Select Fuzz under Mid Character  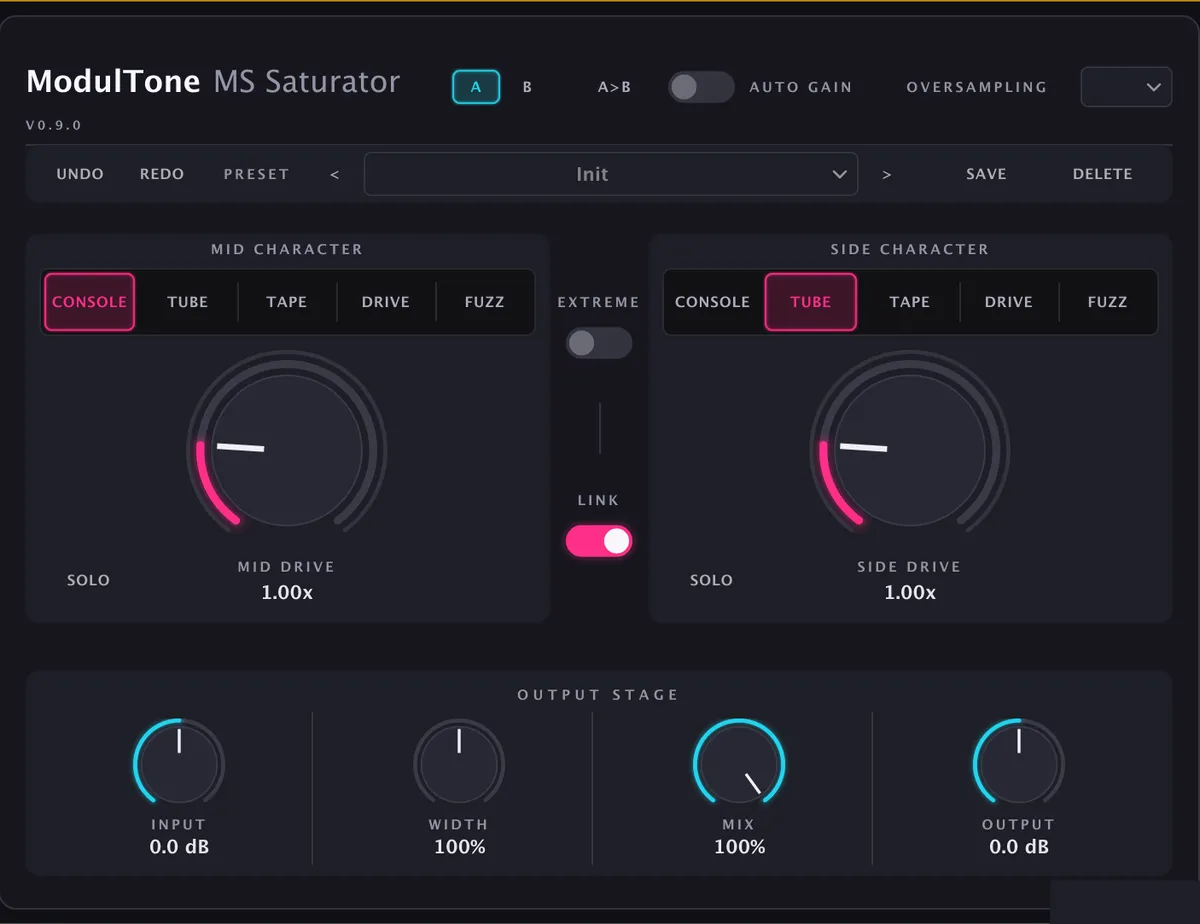(x=485, y=302)
